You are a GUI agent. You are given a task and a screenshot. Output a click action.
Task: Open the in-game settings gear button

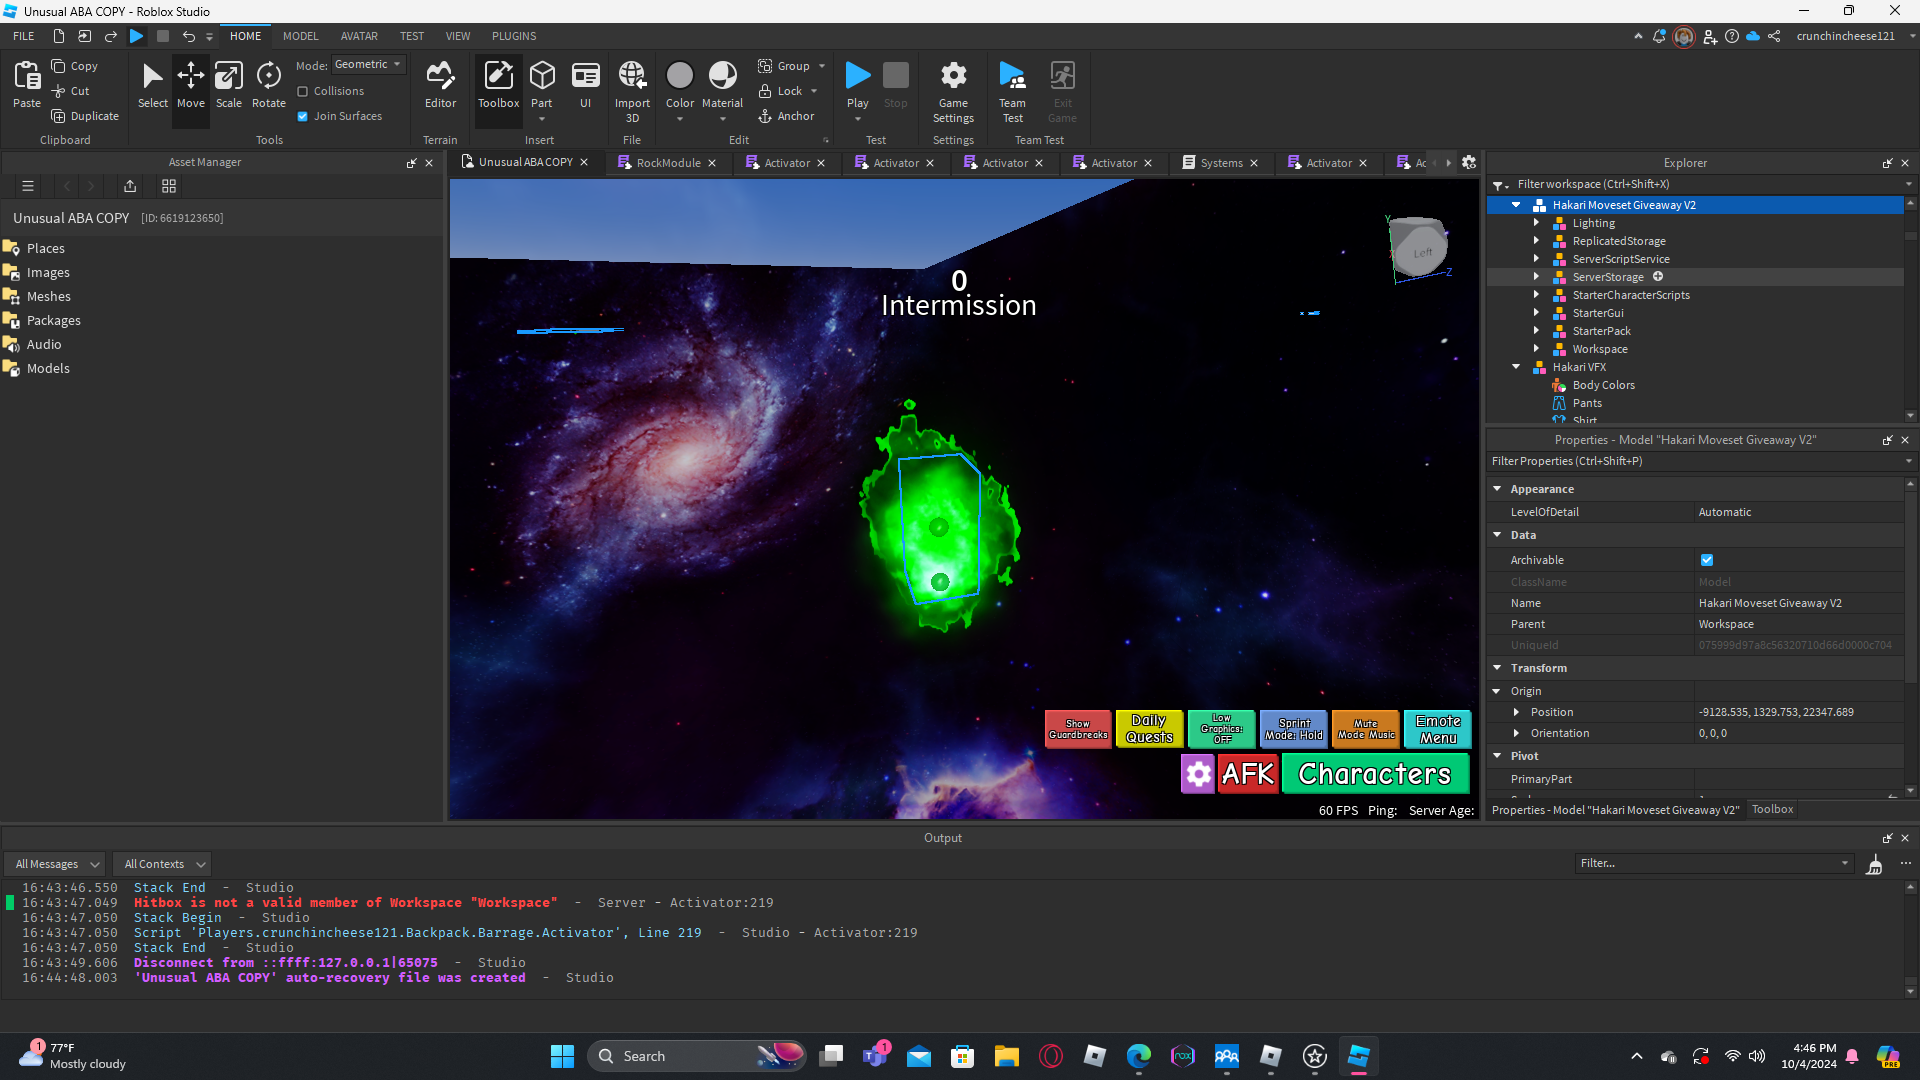click(1198, 774)
